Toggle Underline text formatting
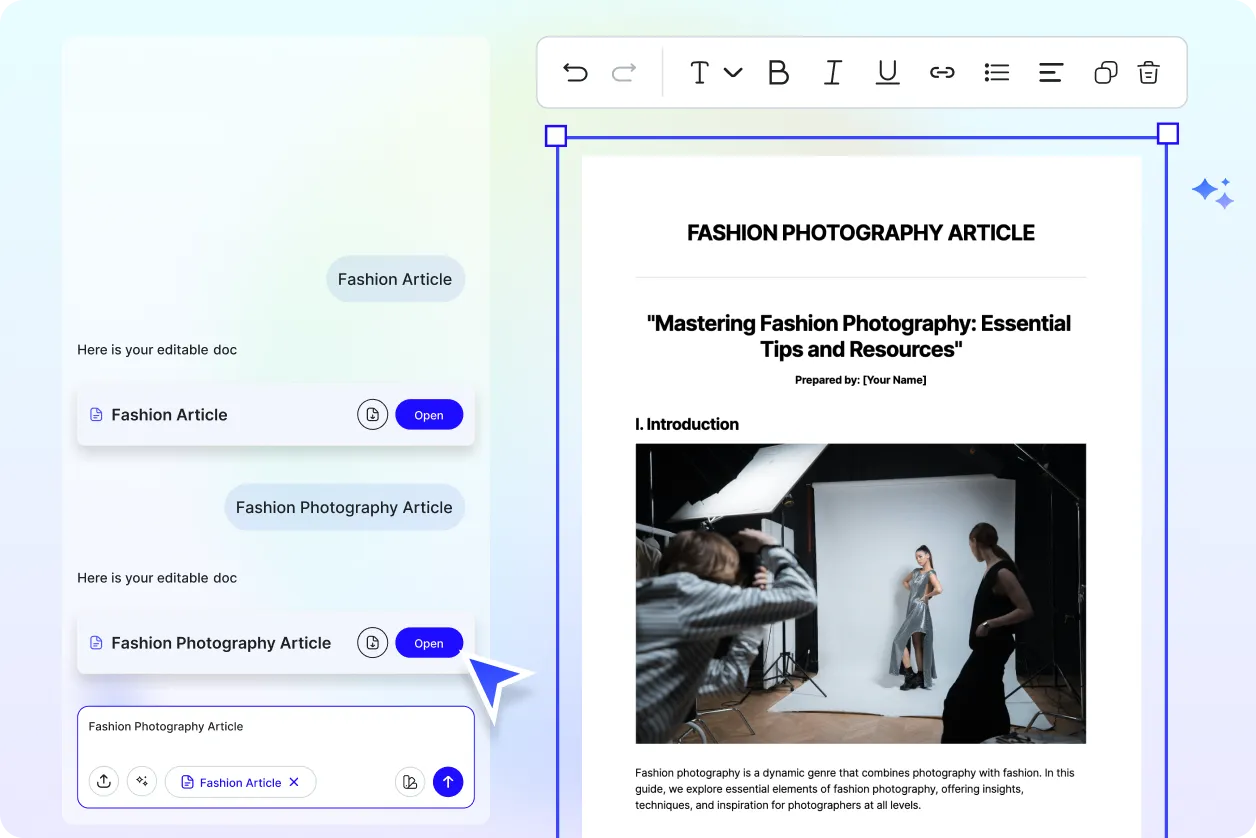 pos(887,72)
